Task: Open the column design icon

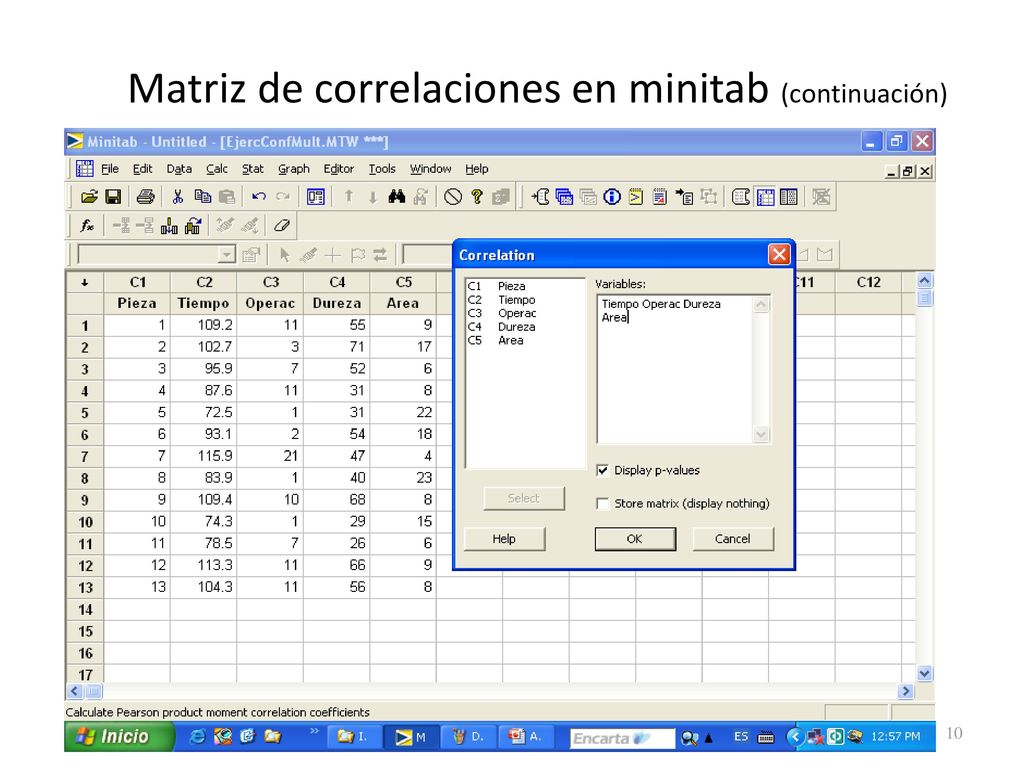Action: click(x=789, y=197)
